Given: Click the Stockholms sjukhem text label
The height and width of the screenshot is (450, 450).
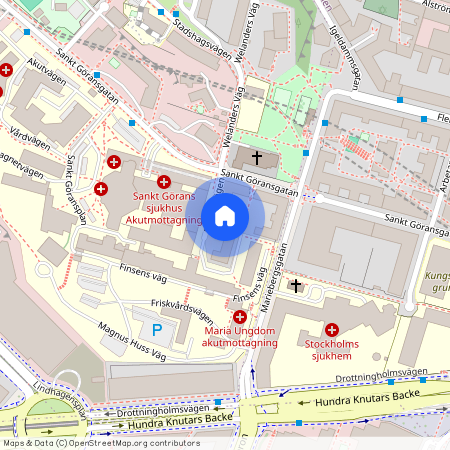Looking at the screenshot, I should (332, 350).
